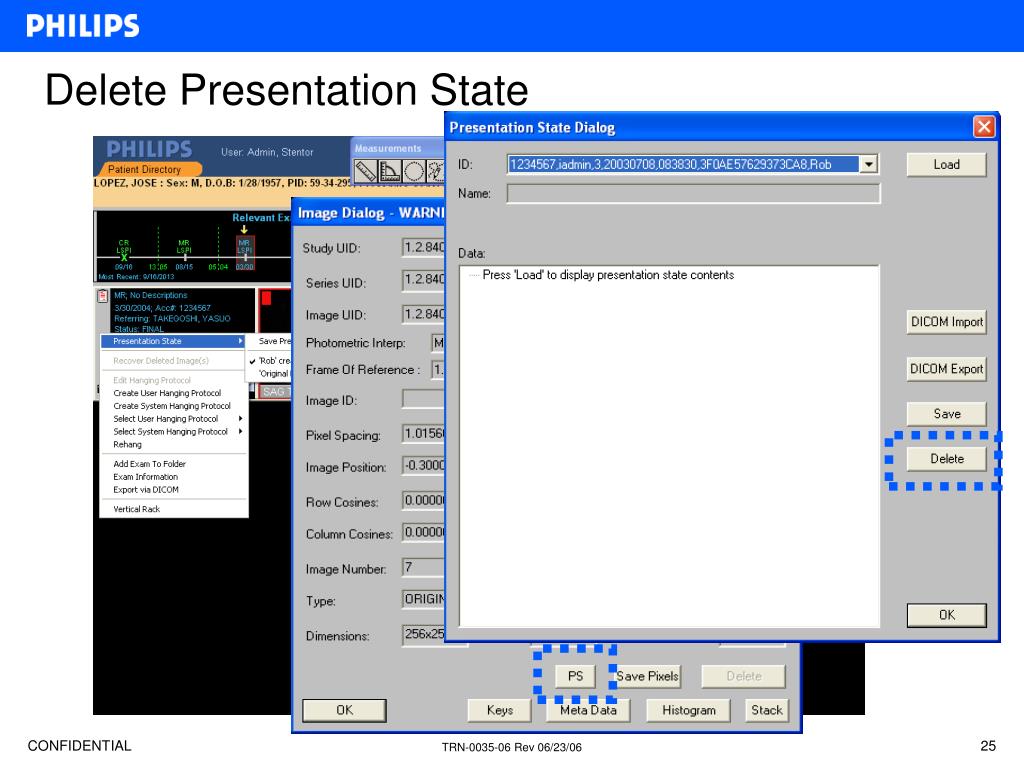Click the Meta Data button
Screen dimensions: 1024x768
(588, 711)
